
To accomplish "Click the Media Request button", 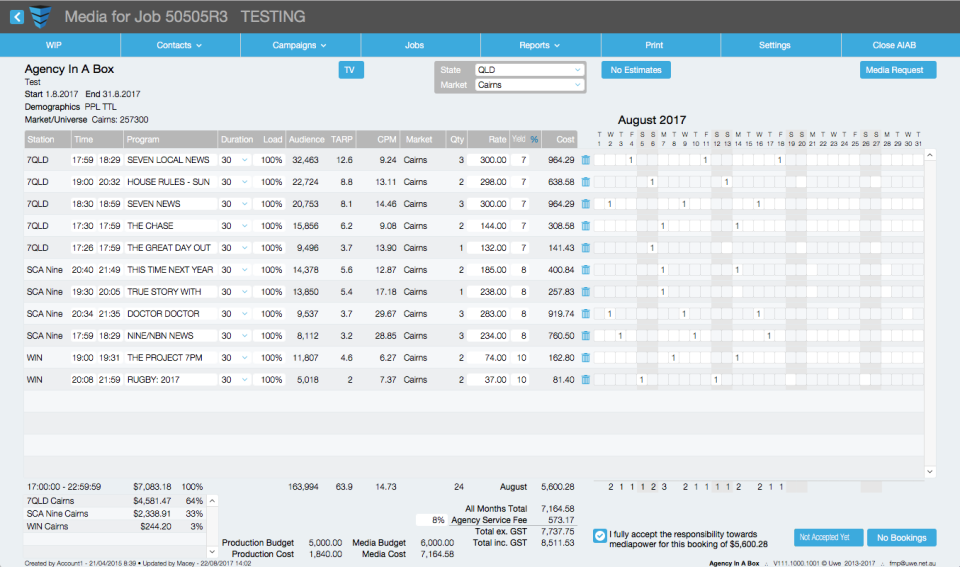I will pos(898,70).
